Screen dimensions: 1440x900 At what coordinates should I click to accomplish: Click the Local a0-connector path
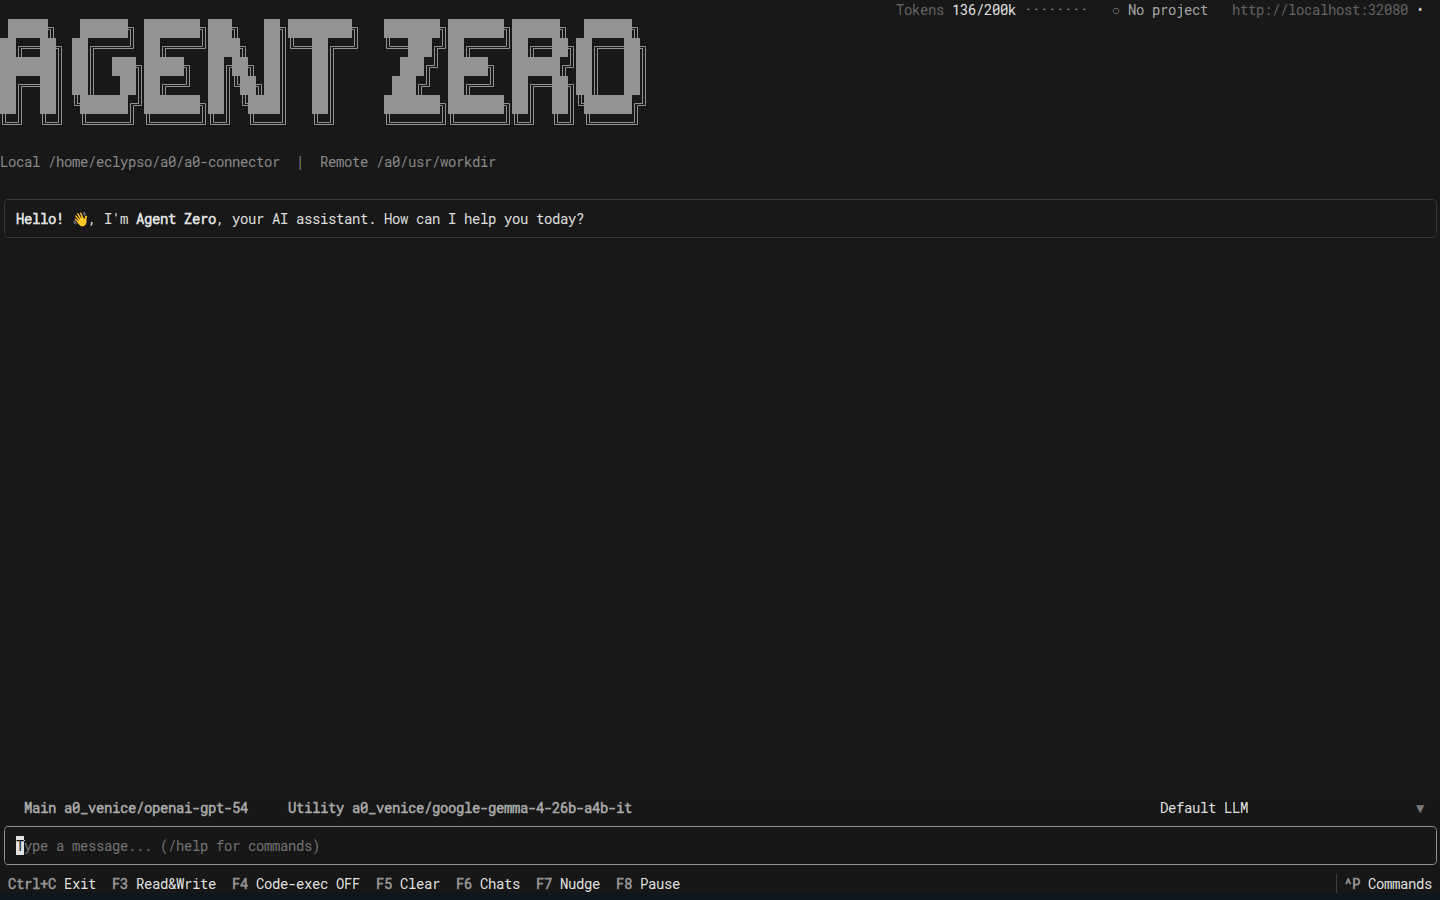(x=140, y=162)
